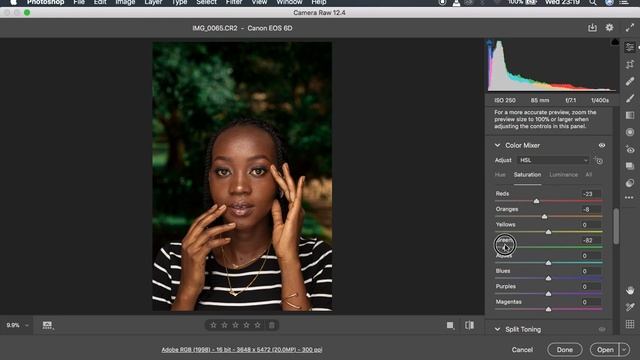
Task: Open the Snapshots panel icon
Action: tap(630, 166)
